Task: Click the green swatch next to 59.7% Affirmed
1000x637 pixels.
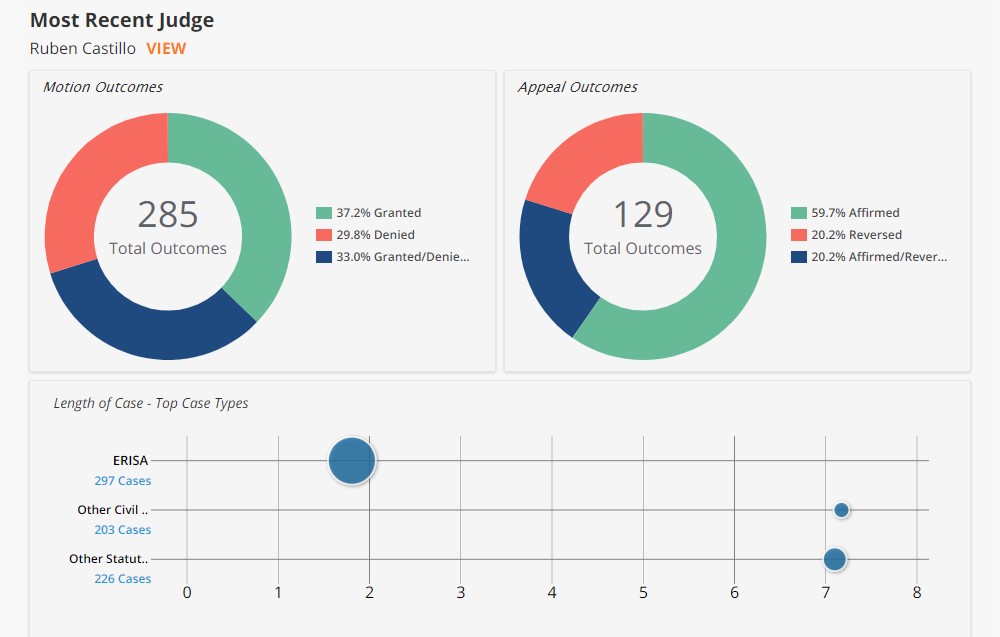Action: click(799, 213)
